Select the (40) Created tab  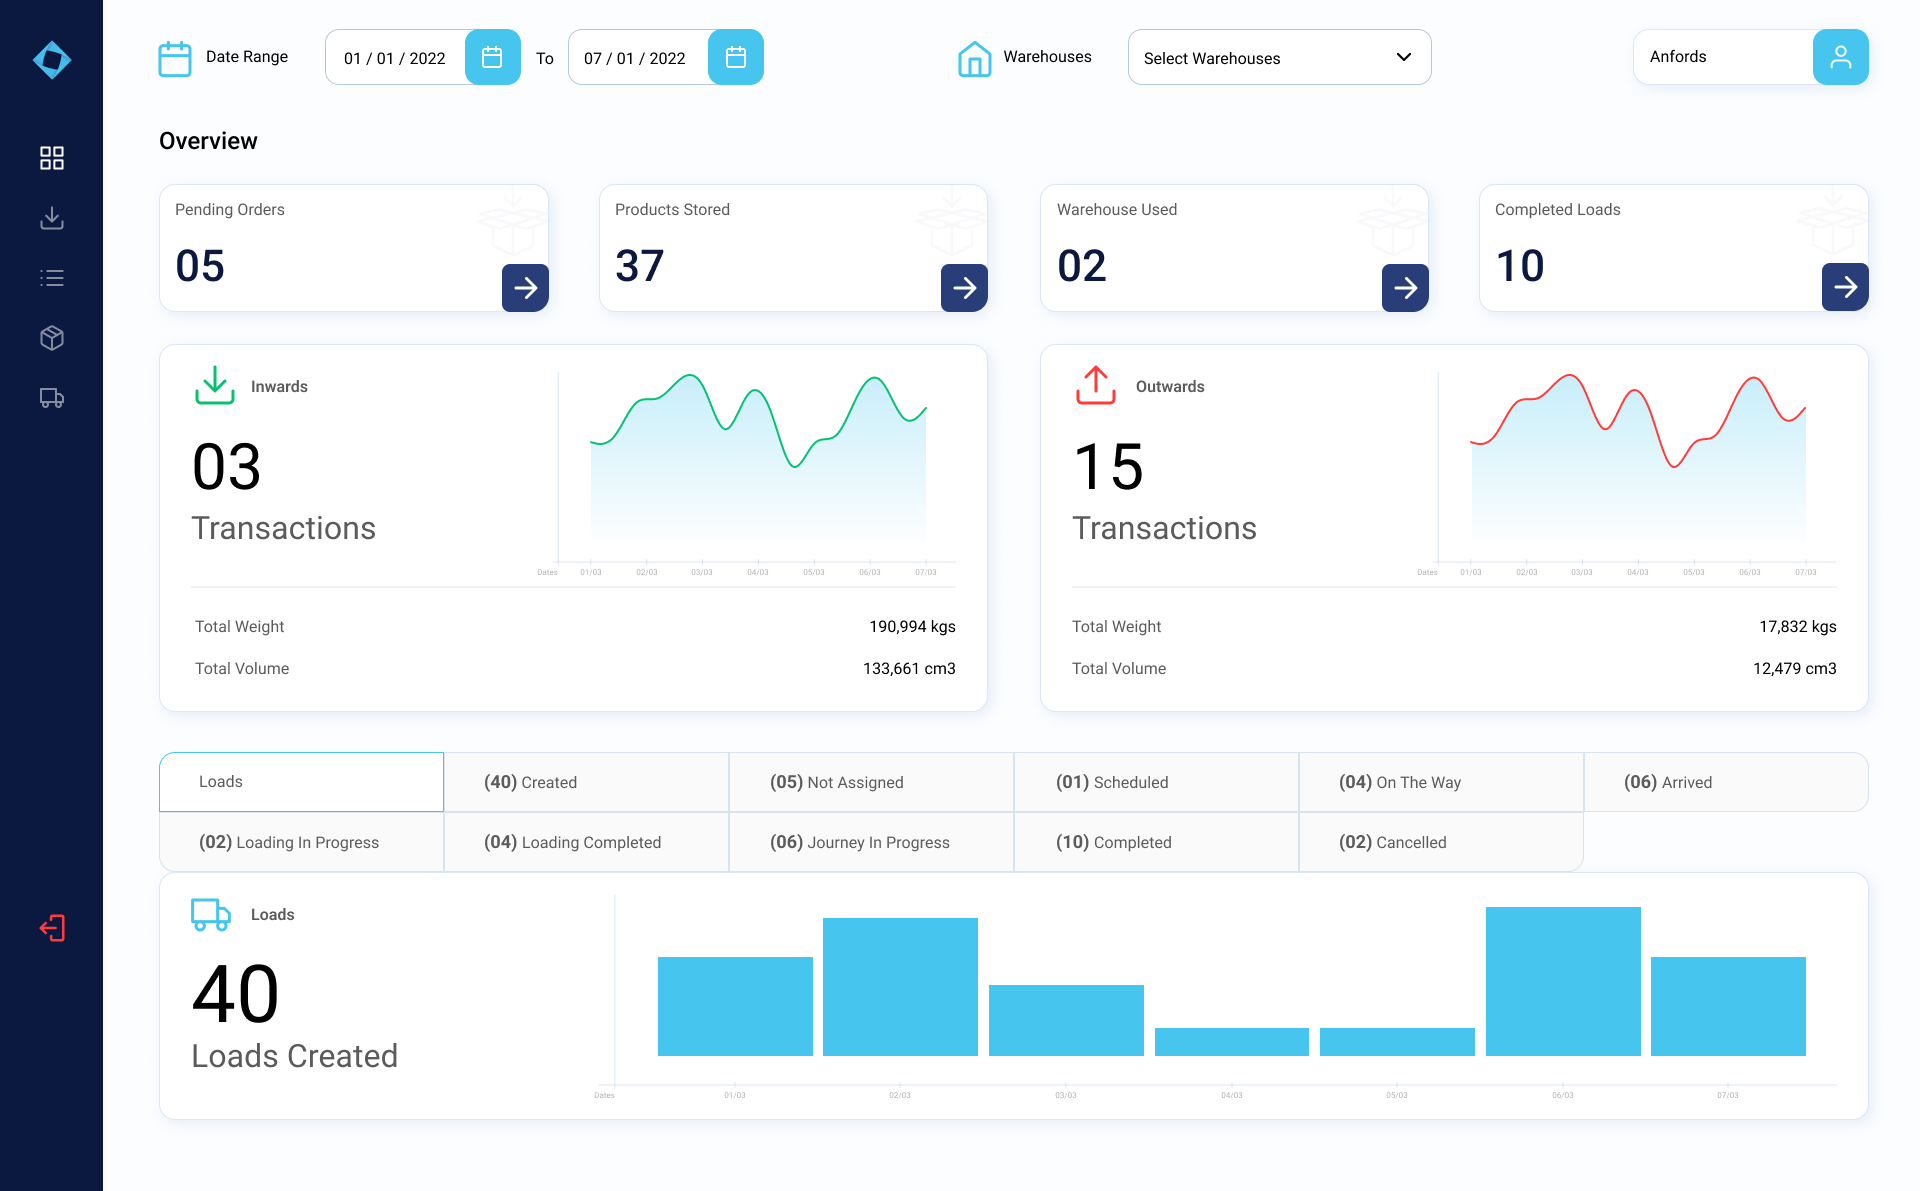[x=586, y=782]
